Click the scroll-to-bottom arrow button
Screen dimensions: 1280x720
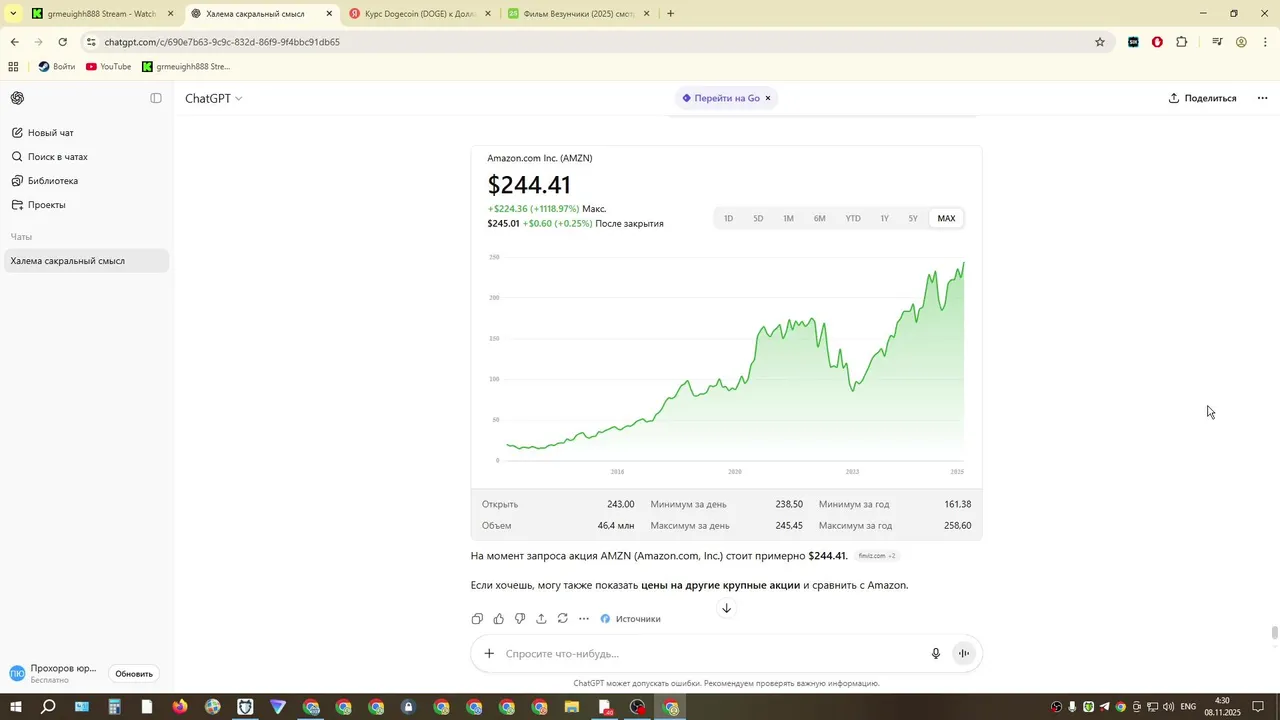tap(727, 608)
